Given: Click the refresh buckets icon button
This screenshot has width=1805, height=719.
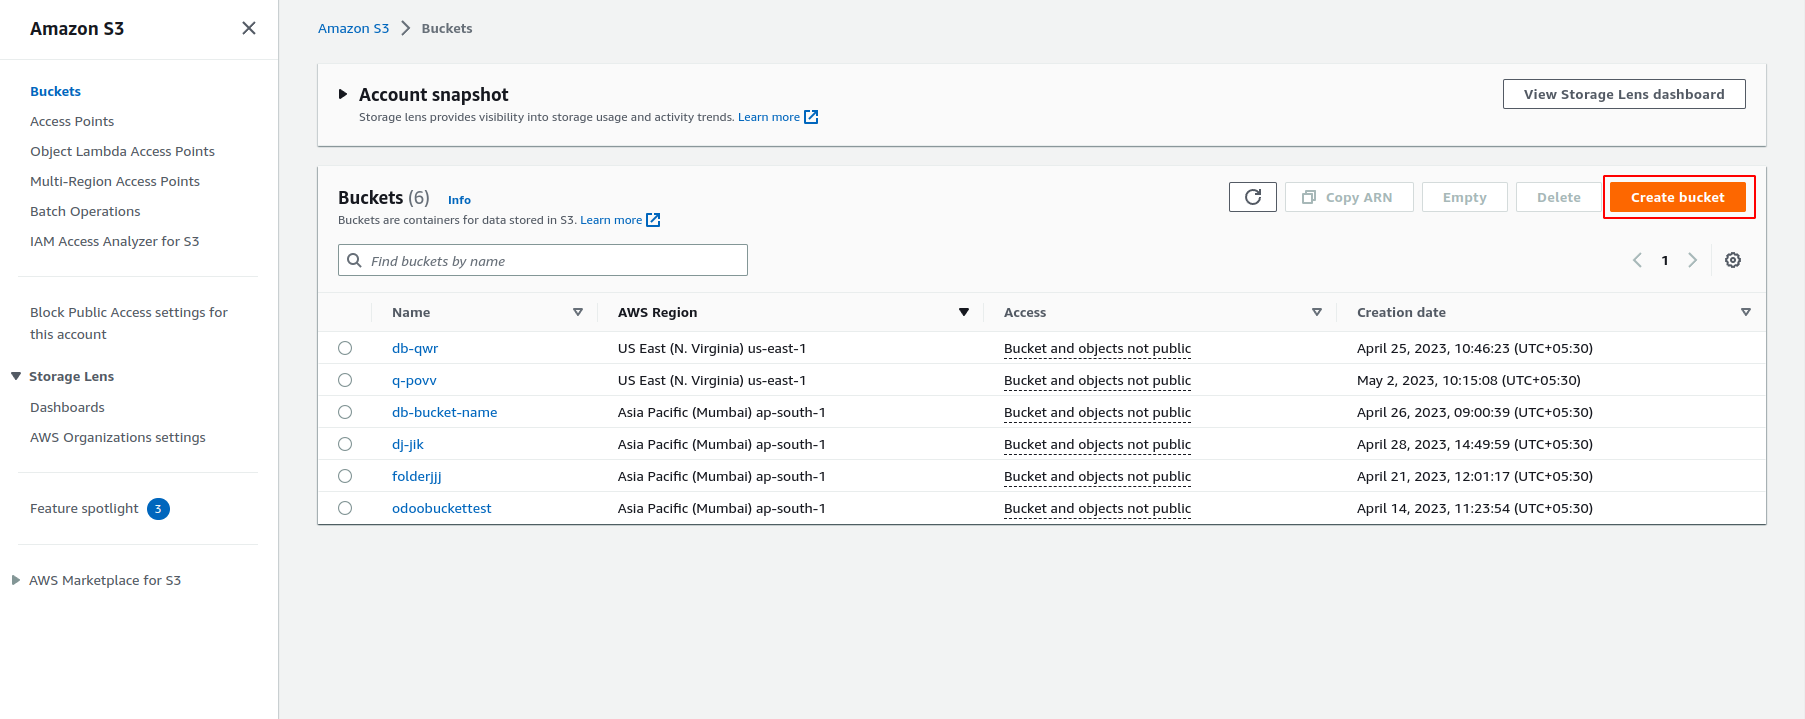Looking at the screenshot, I should click(1252, 197).
